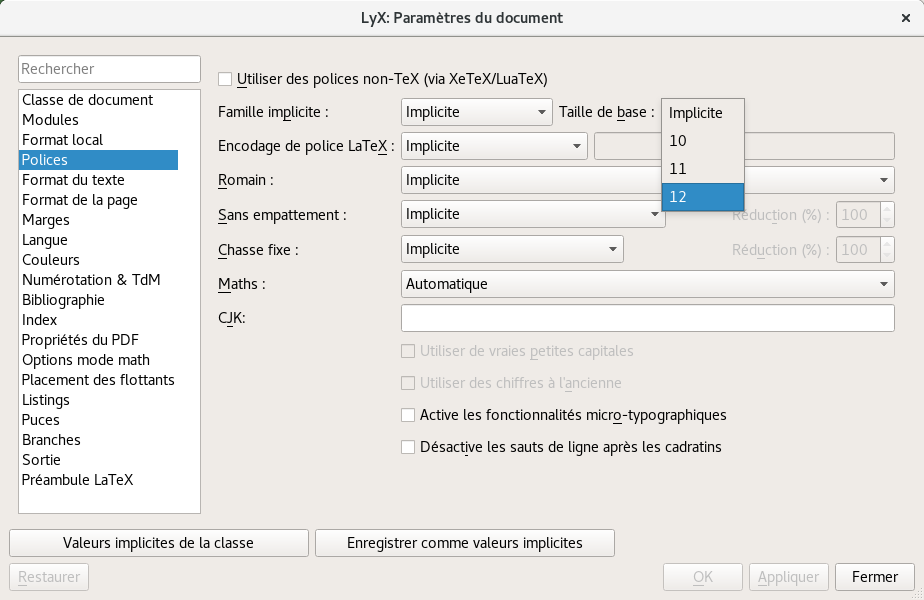Enable non-TeX fonts via XeTeX/LuaTeX

[225, 79]
